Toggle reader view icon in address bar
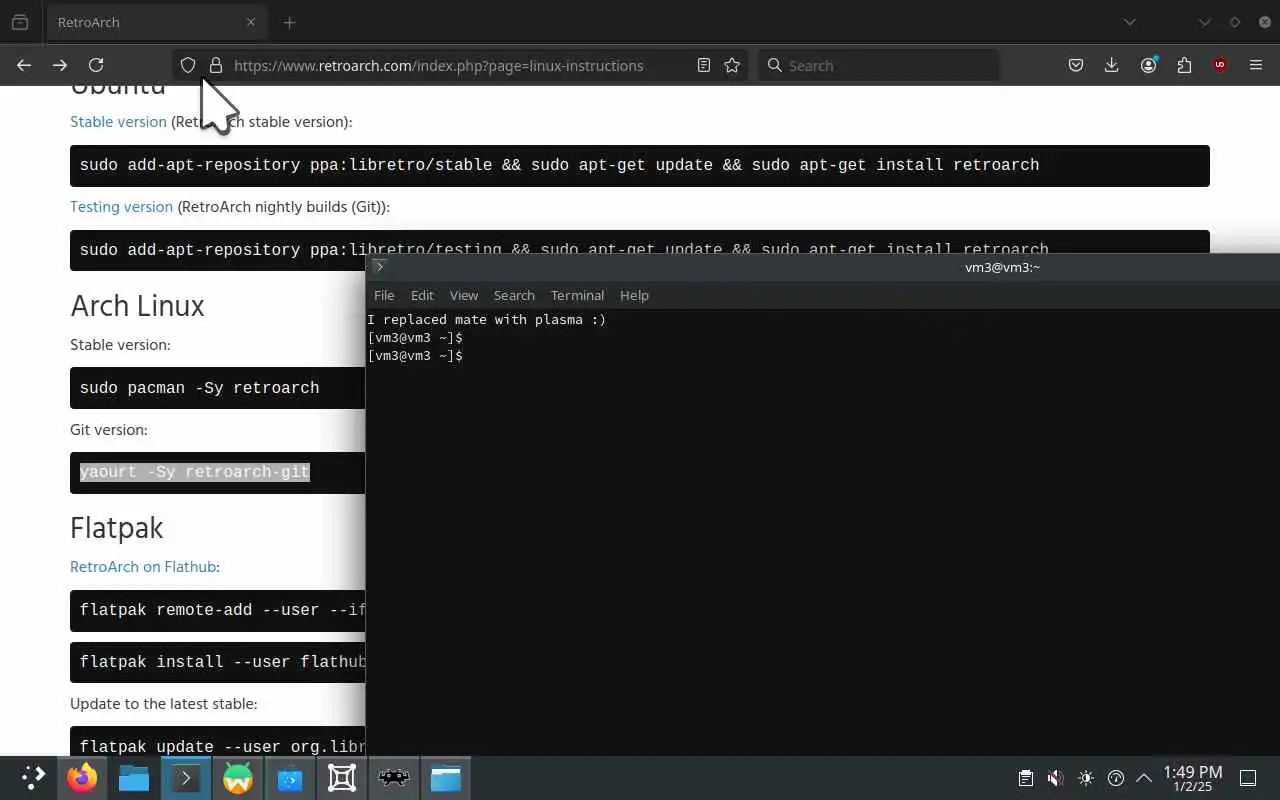The image size is (1280, 800). (x=704, y=65)
